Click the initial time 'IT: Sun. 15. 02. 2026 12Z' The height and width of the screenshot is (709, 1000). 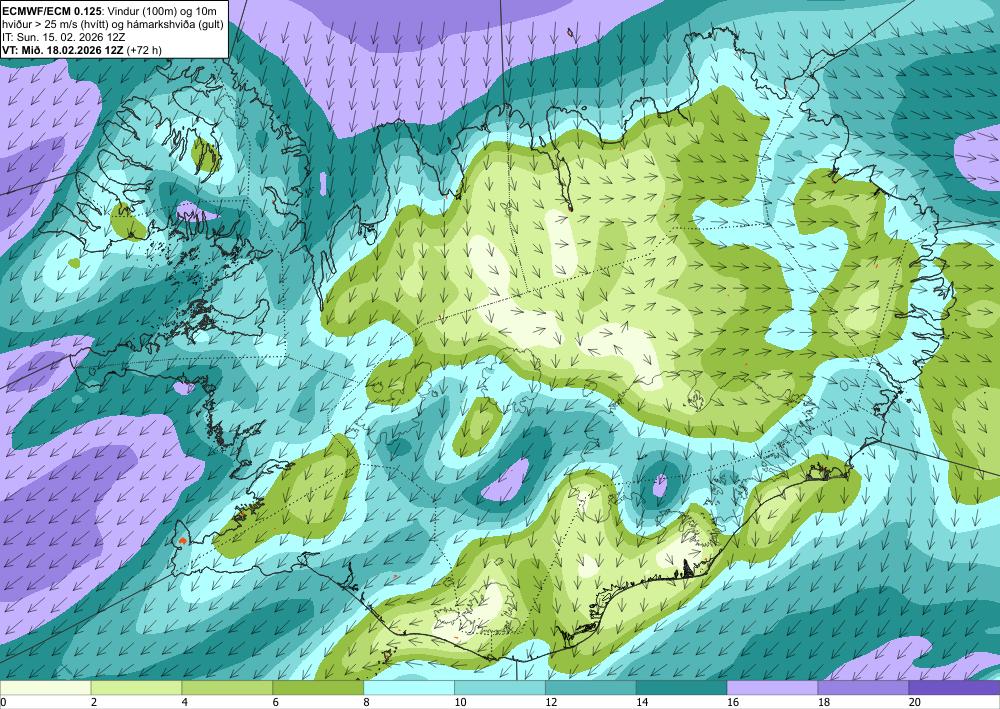click(64, 37)
